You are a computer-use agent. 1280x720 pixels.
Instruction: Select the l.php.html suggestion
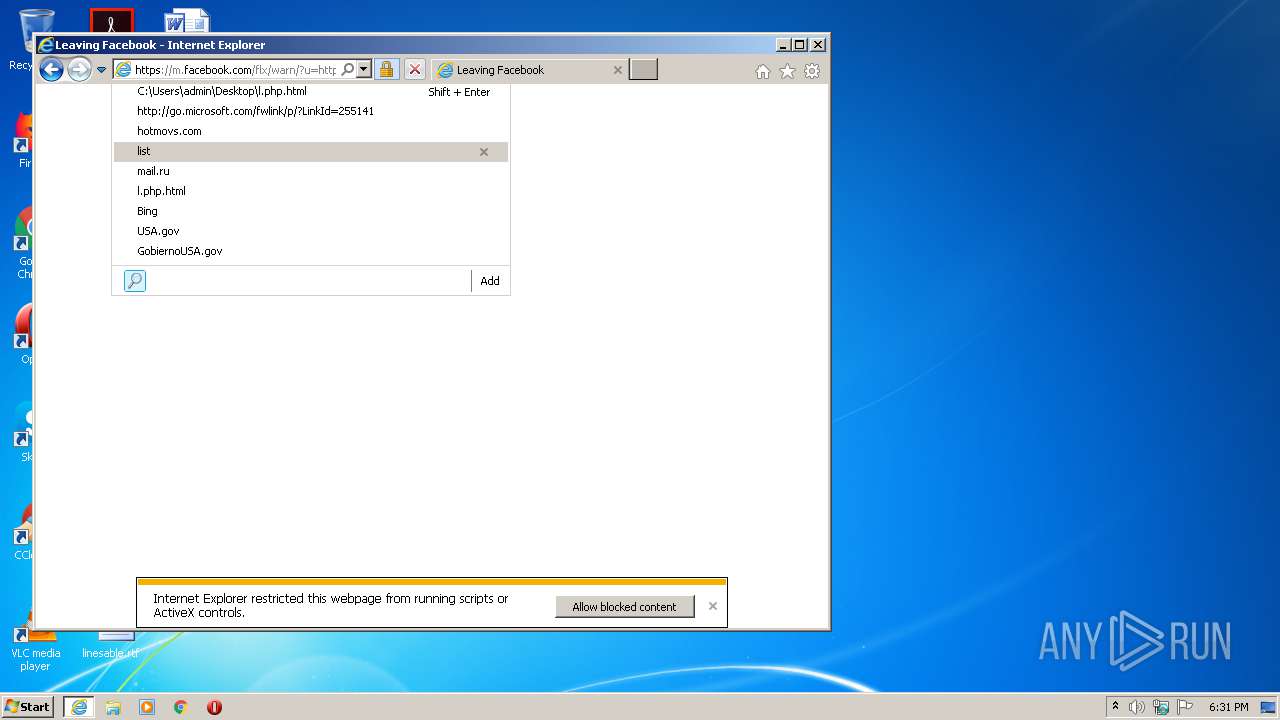311,191
